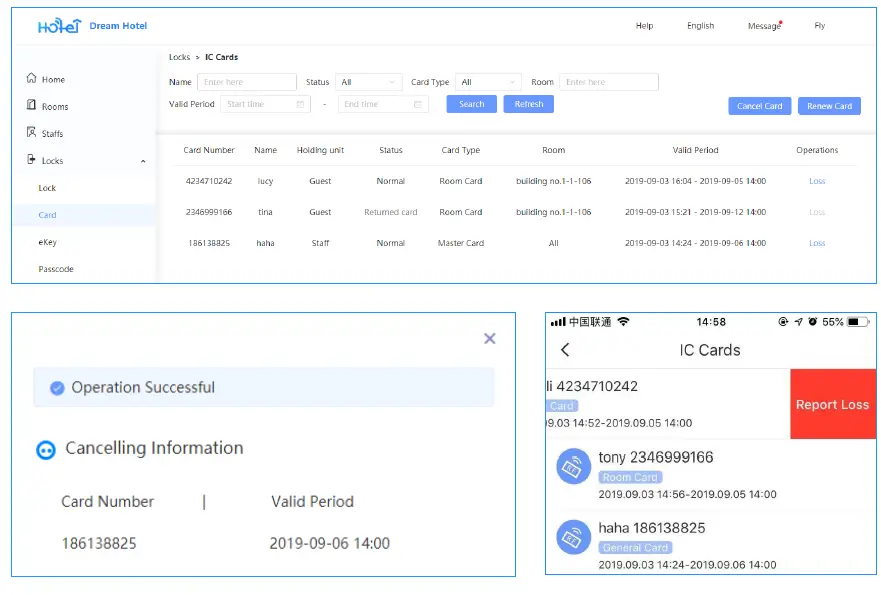Open the Status dropdown

tap(368, 82)
